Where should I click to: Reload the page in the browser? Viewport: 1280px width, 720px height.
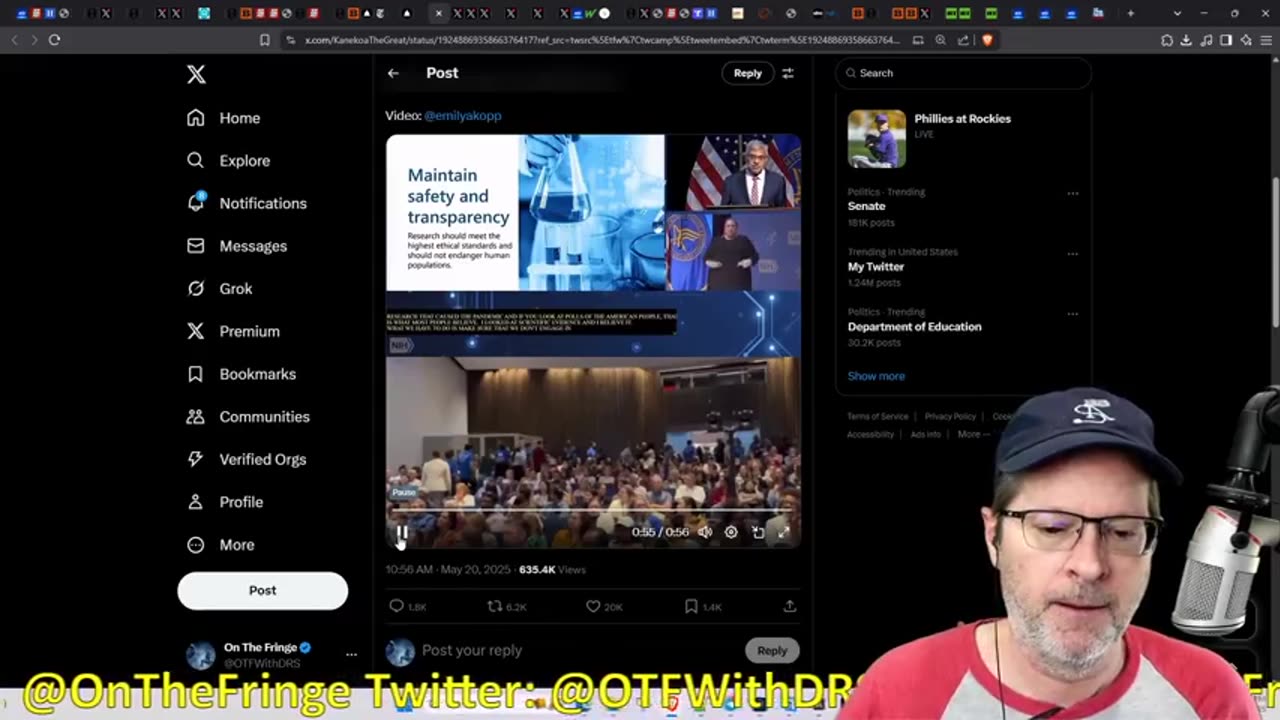coord(54,40)
